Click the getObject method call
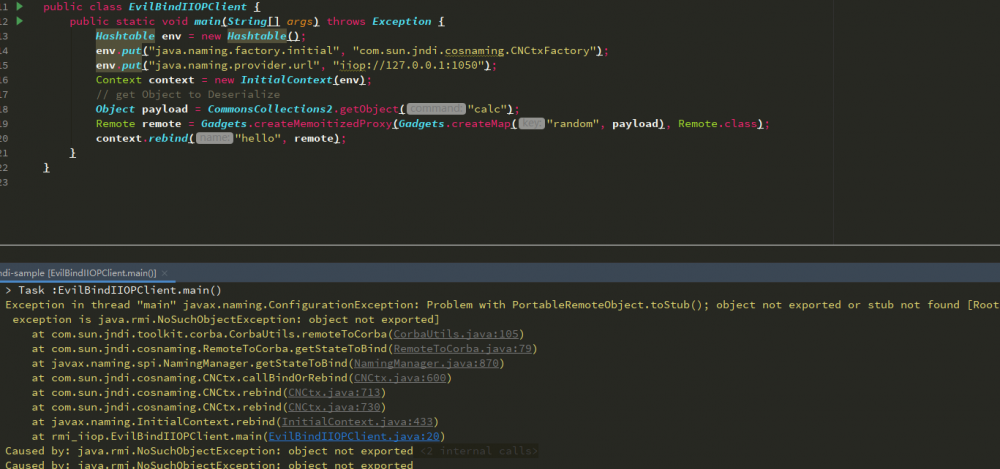Viewport: 1000px width, 469px height. [369, 109]
